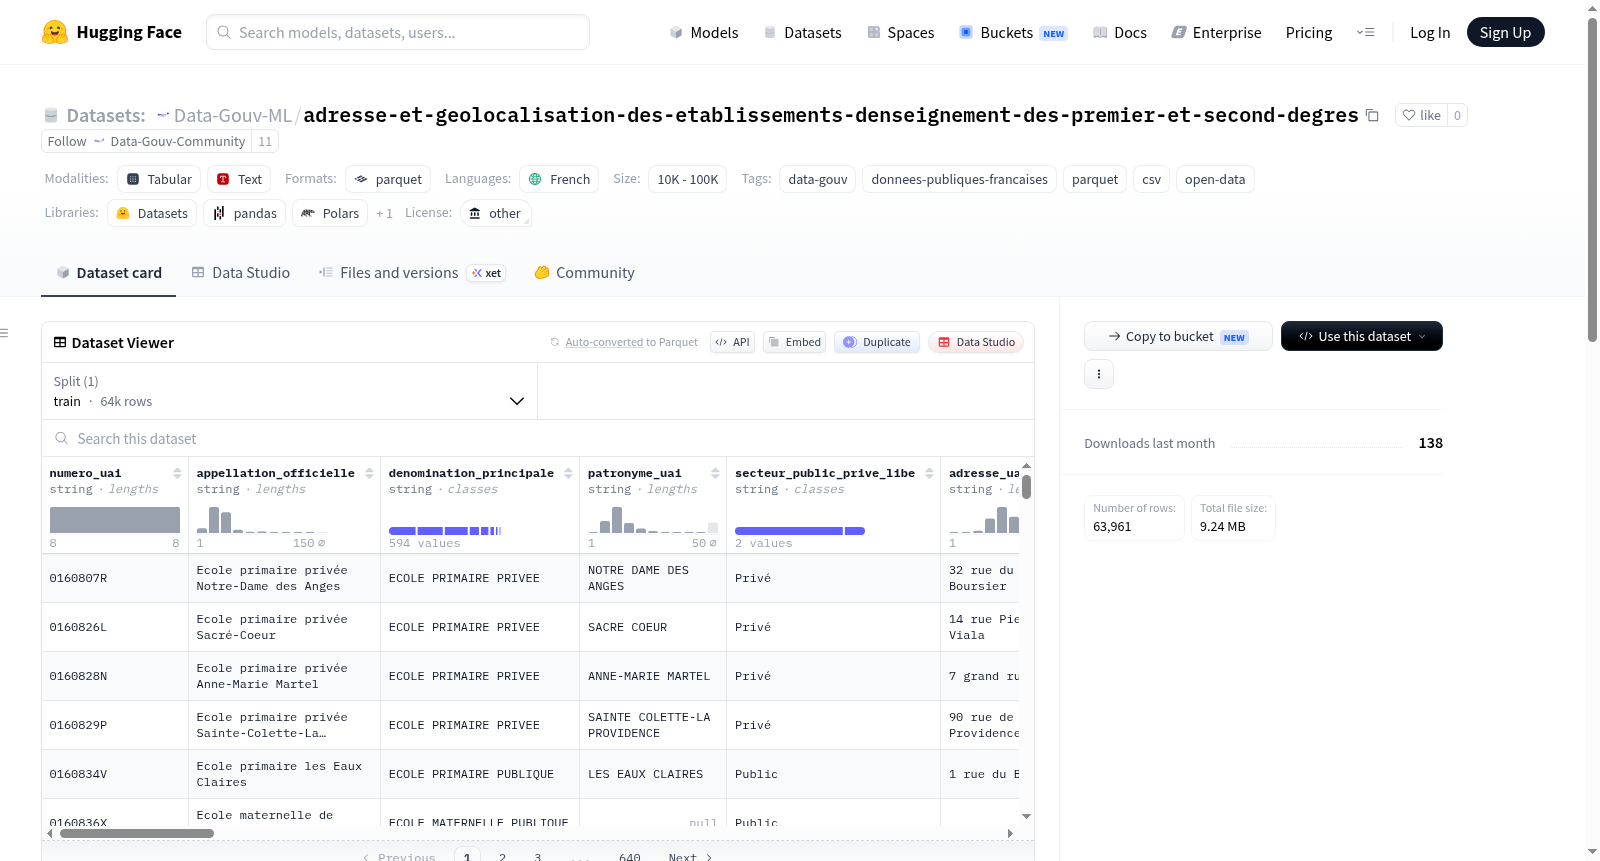Open the Use this dataset dropdown

pos(1362,336)
